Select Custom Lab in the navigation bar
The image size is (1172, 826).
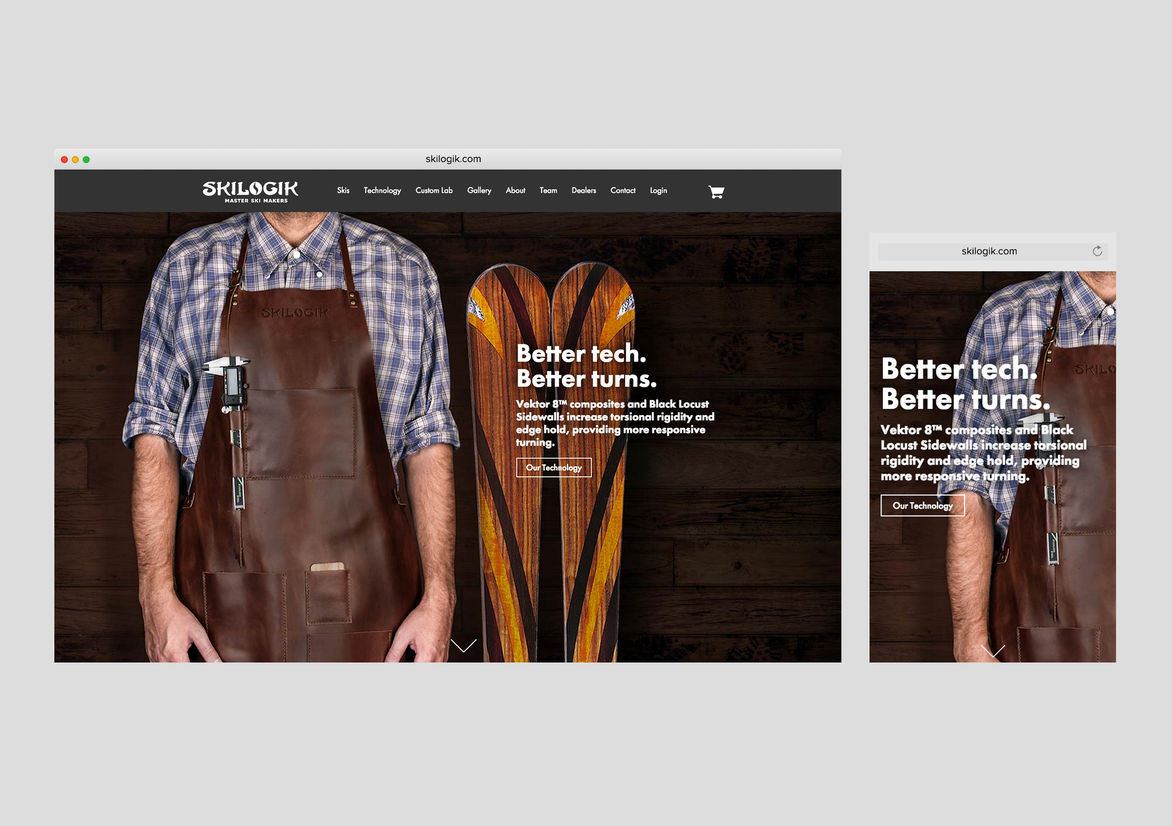(434, 191)
